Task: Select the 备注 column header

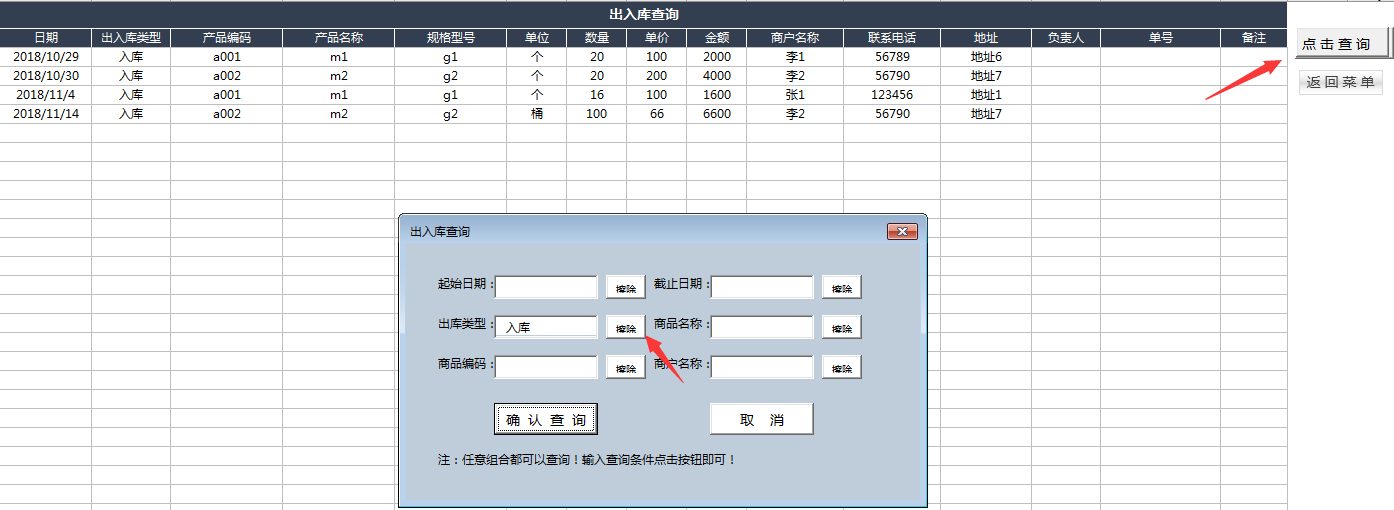Action: [1254, 38]
